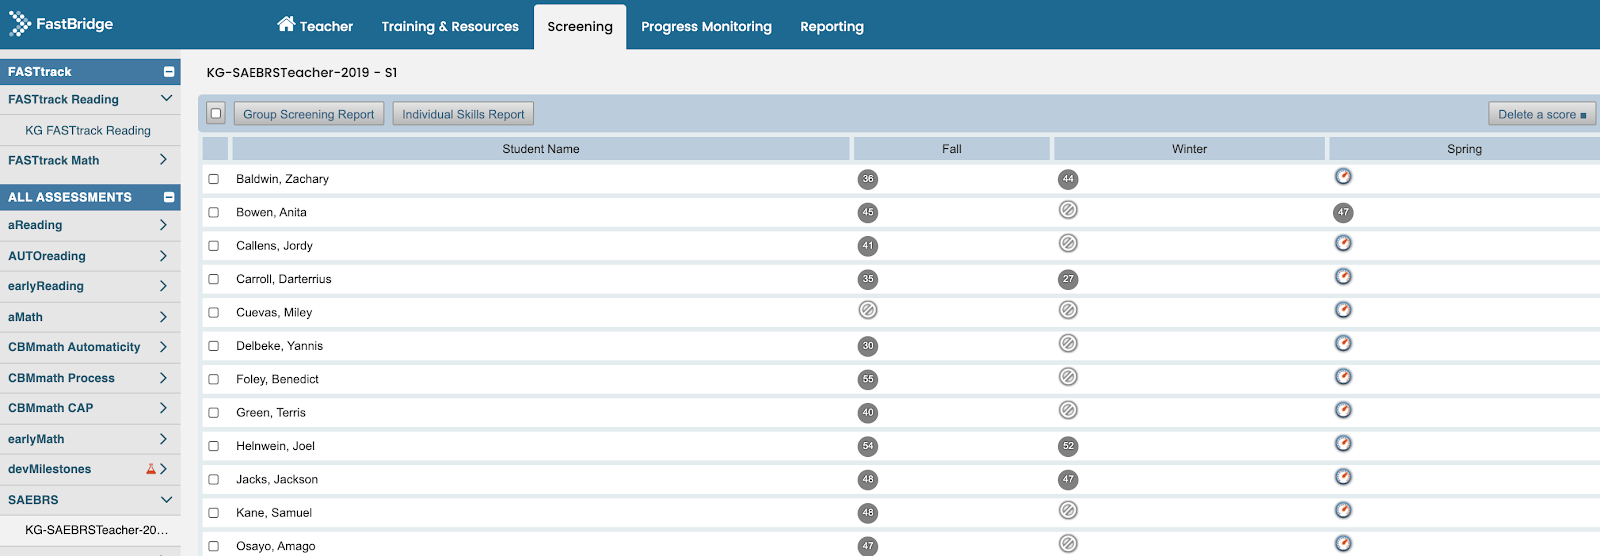This screenshot has width=1600, height=556.
Task: Check the box for Callens, Jordy
Action: point(213,246)
